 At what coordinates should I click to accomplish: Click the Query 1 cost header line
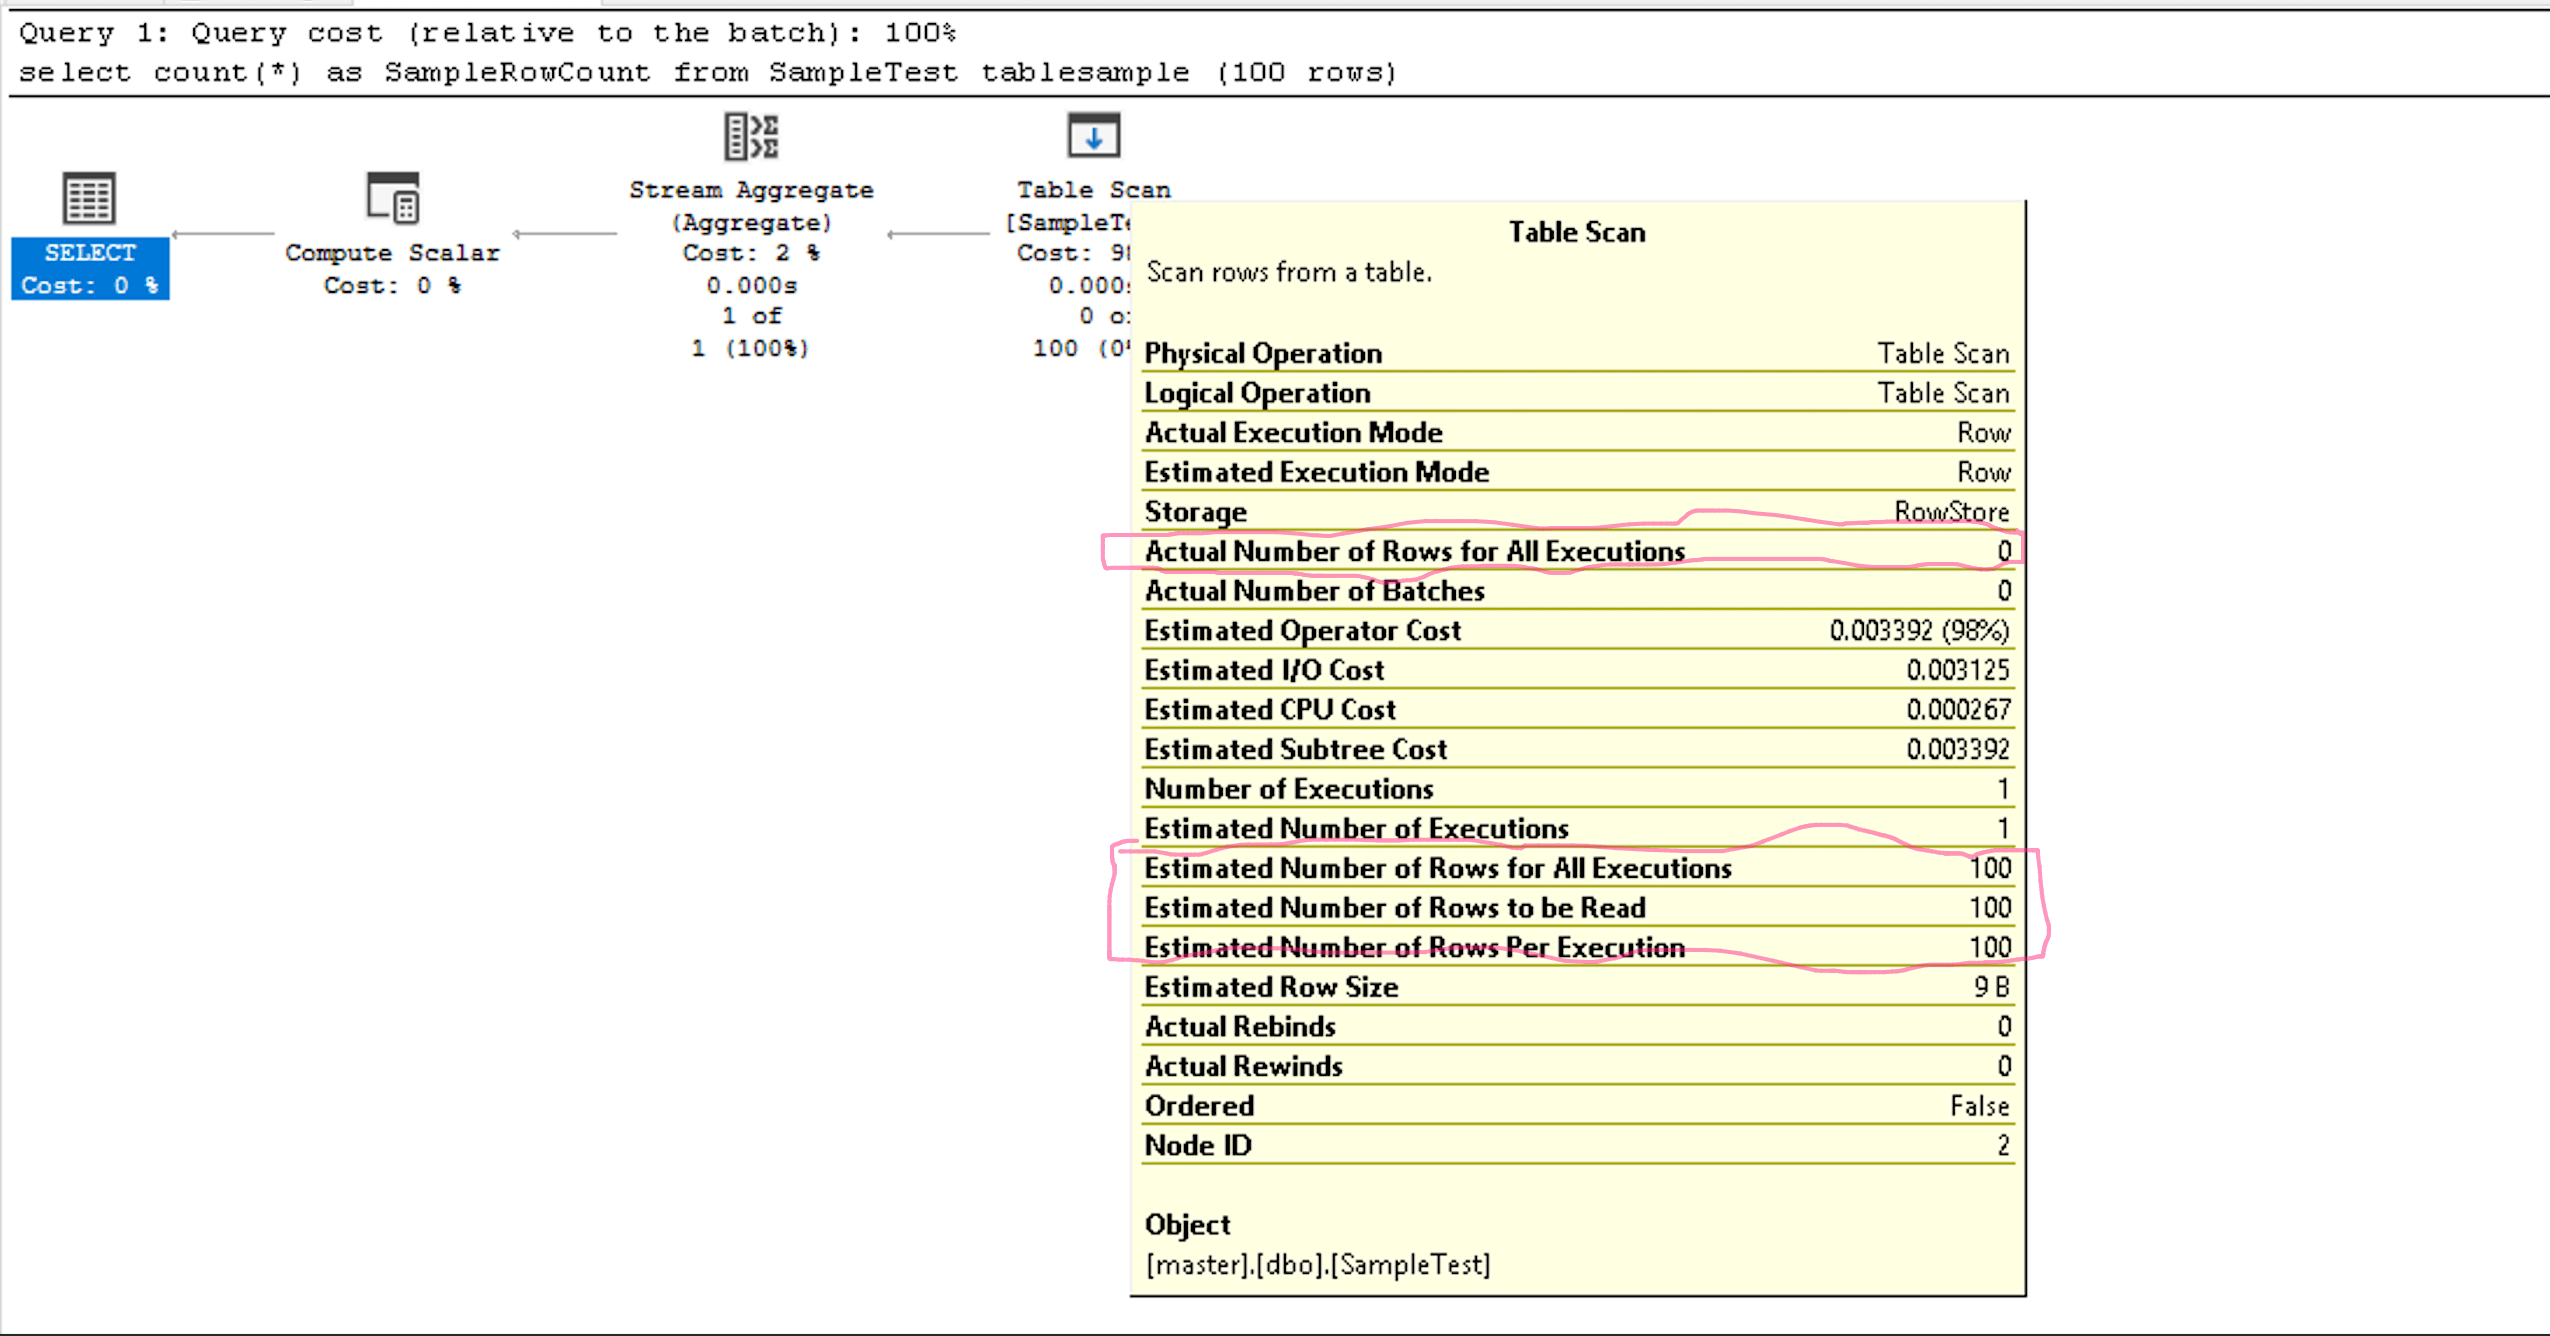[487, 33]
